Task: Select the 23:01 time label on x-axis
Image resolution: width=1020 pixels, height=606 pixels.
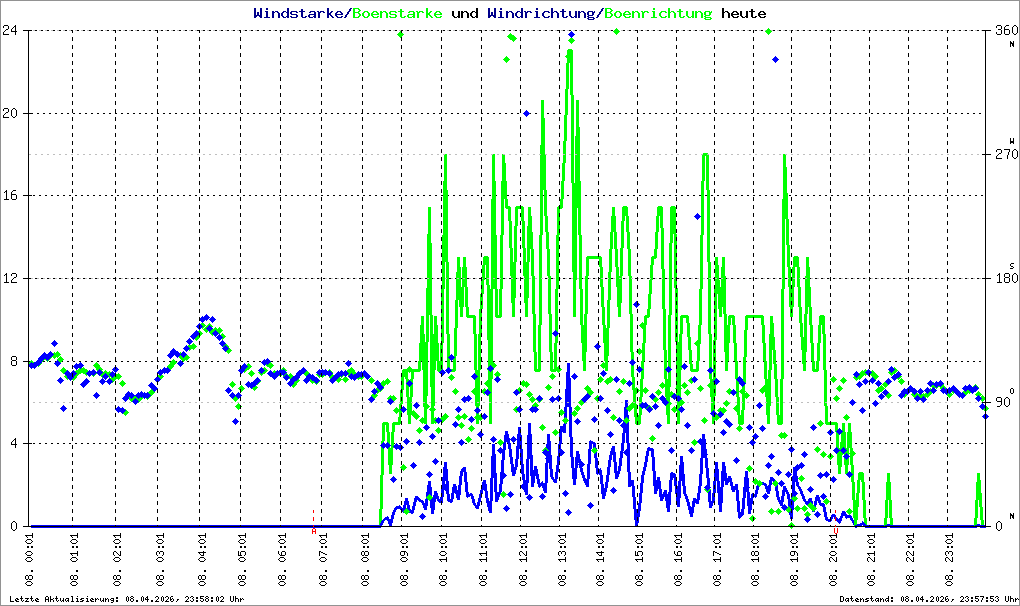Action: pos(950,560)
